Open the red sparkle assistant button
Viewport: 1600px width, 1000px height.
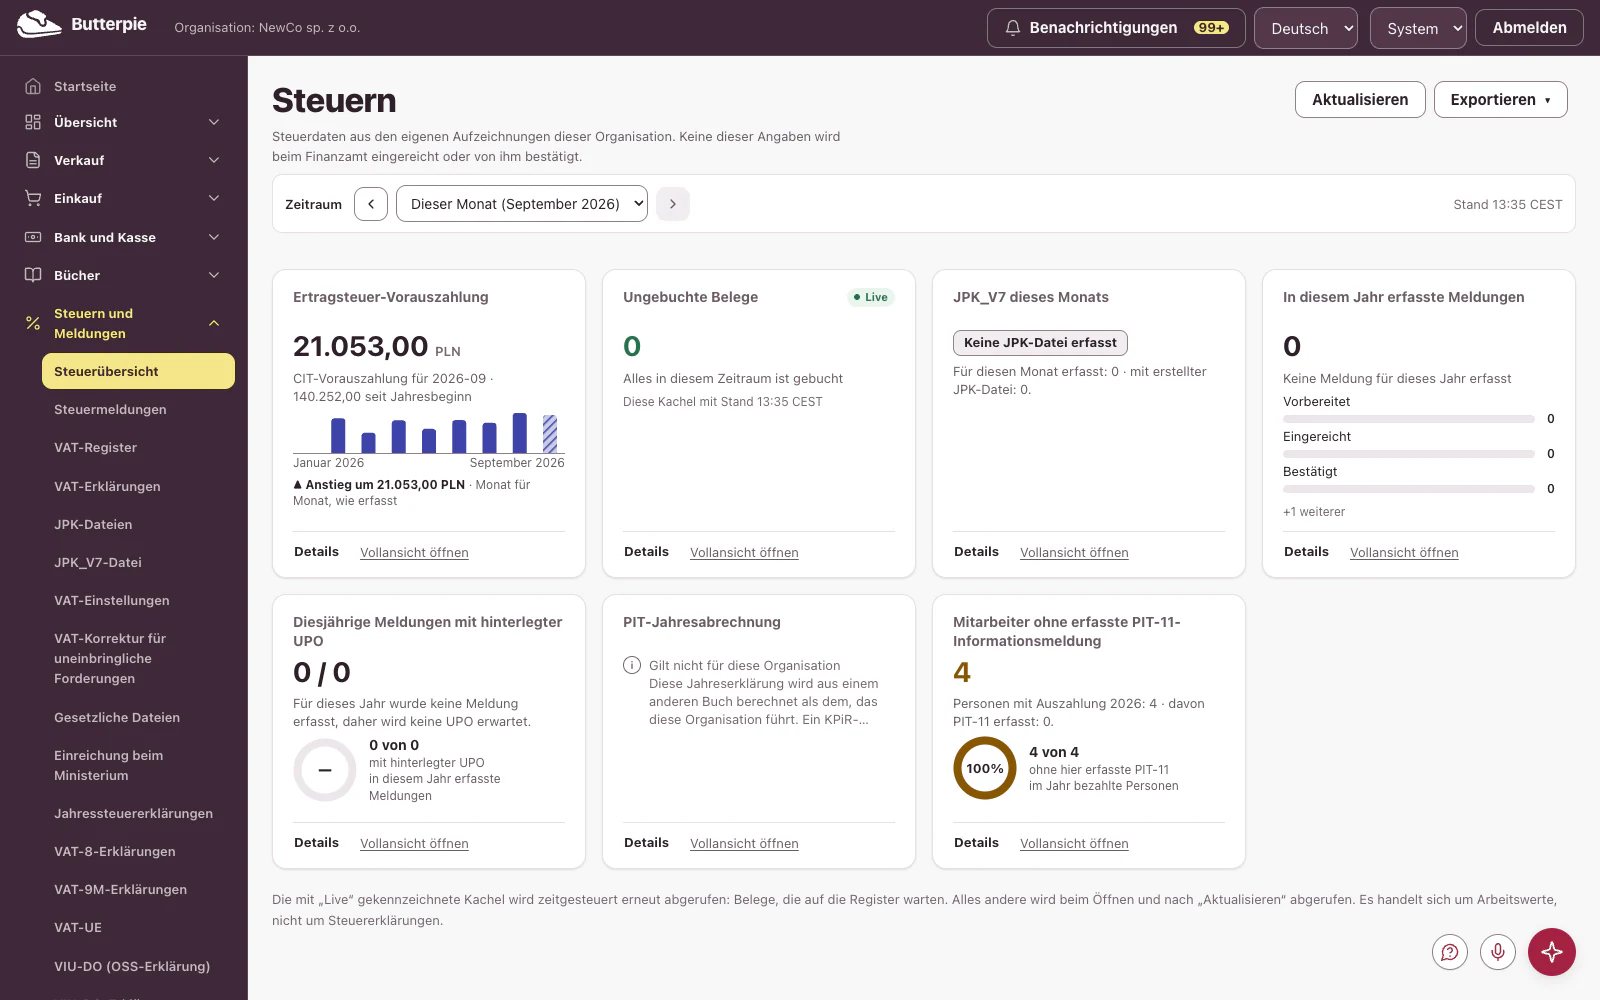point(1552,952)
